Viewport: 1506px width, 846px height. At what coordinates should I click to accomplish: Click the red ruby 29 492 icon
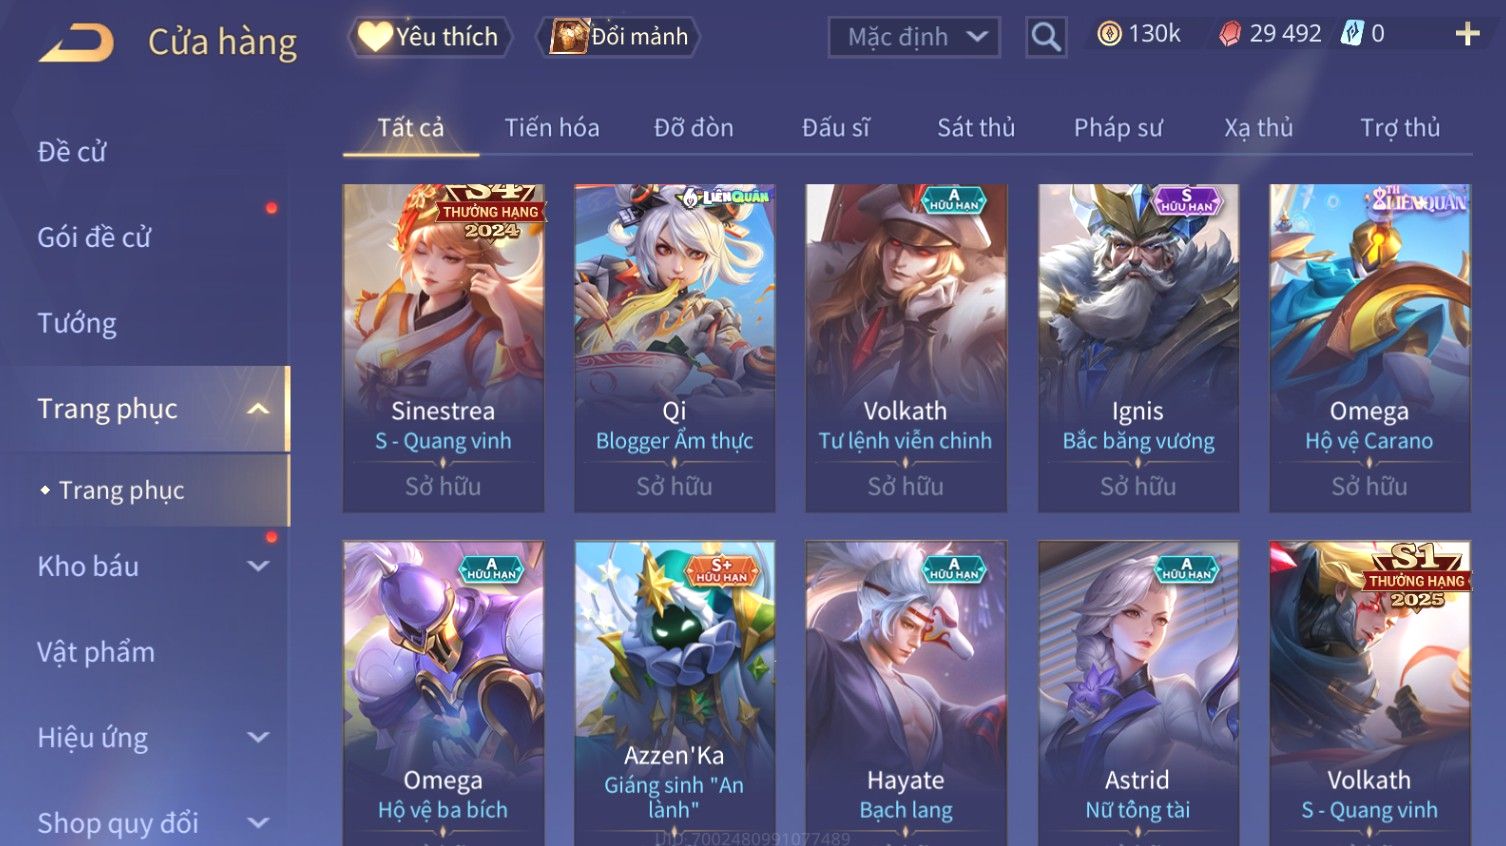pyautogui.click(x=1230, y=34)
